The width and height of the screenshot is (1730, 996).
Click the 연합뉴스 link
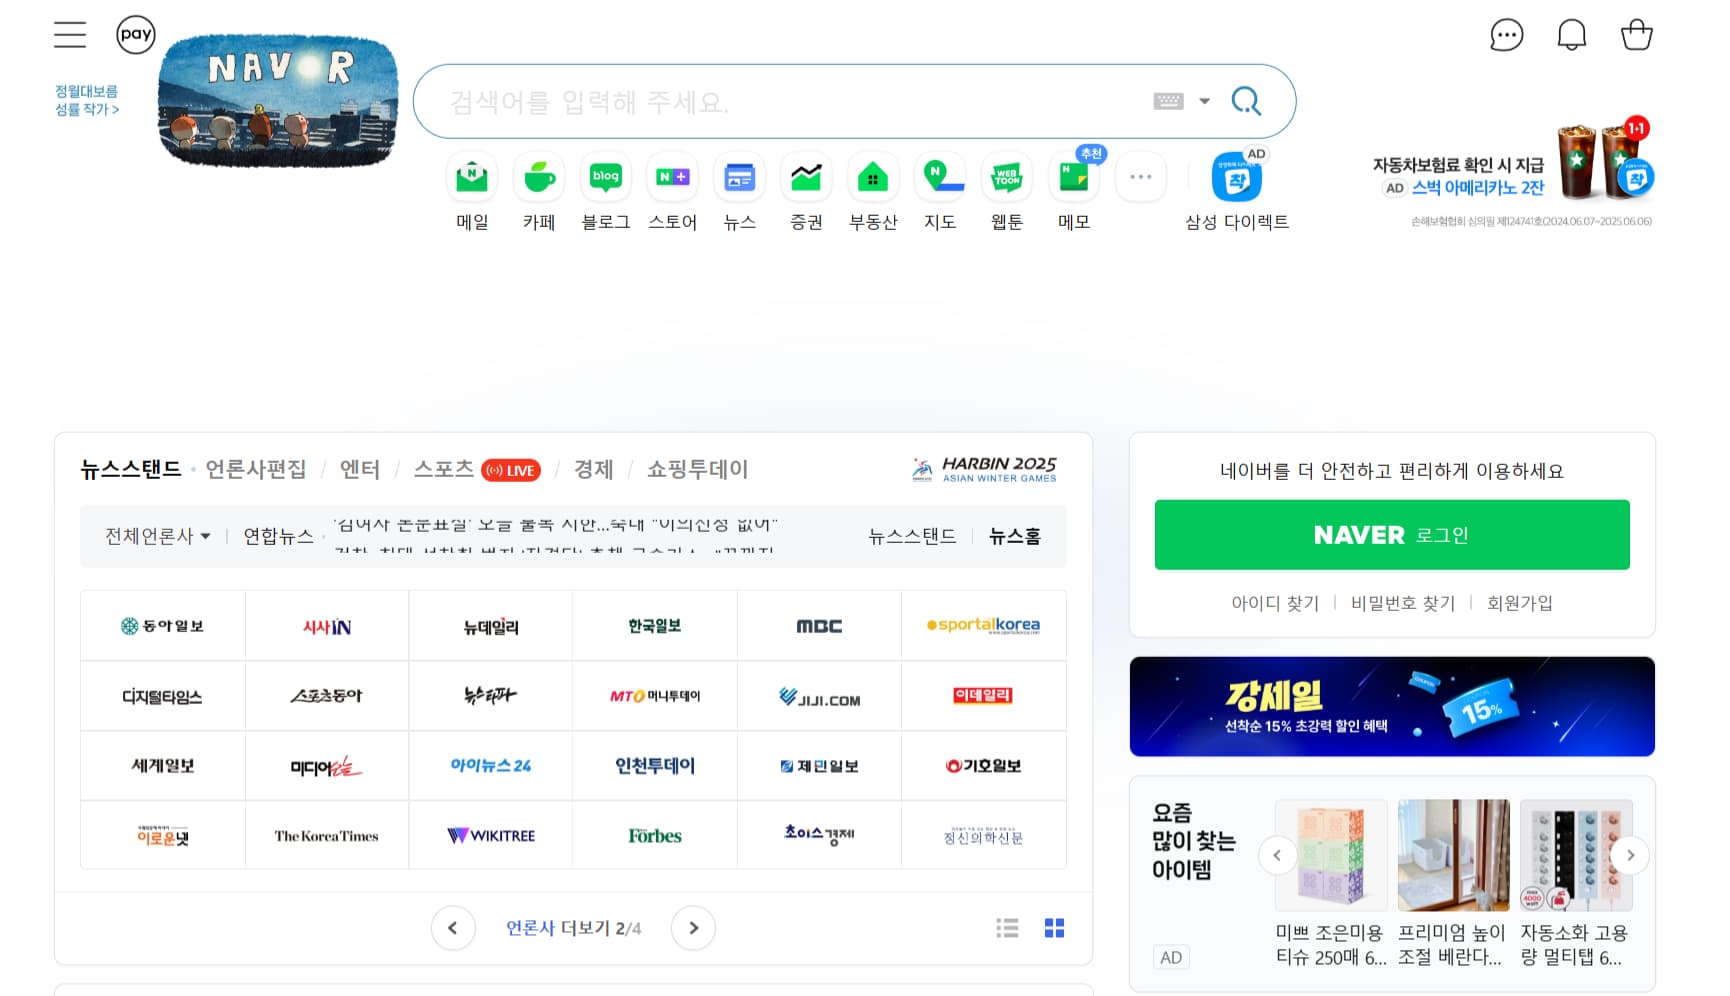coord(278,537)
